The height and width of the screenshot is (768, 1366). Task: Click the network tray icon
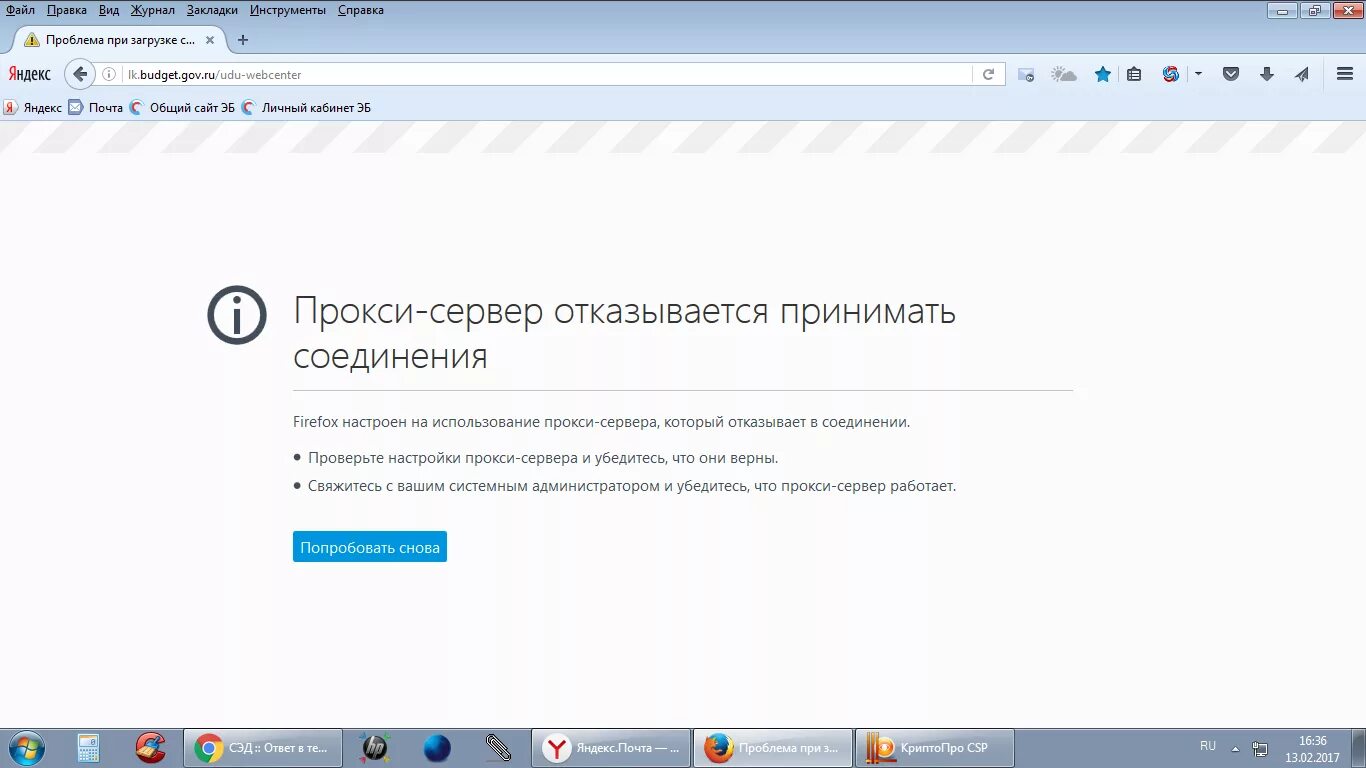(1261, 748)
